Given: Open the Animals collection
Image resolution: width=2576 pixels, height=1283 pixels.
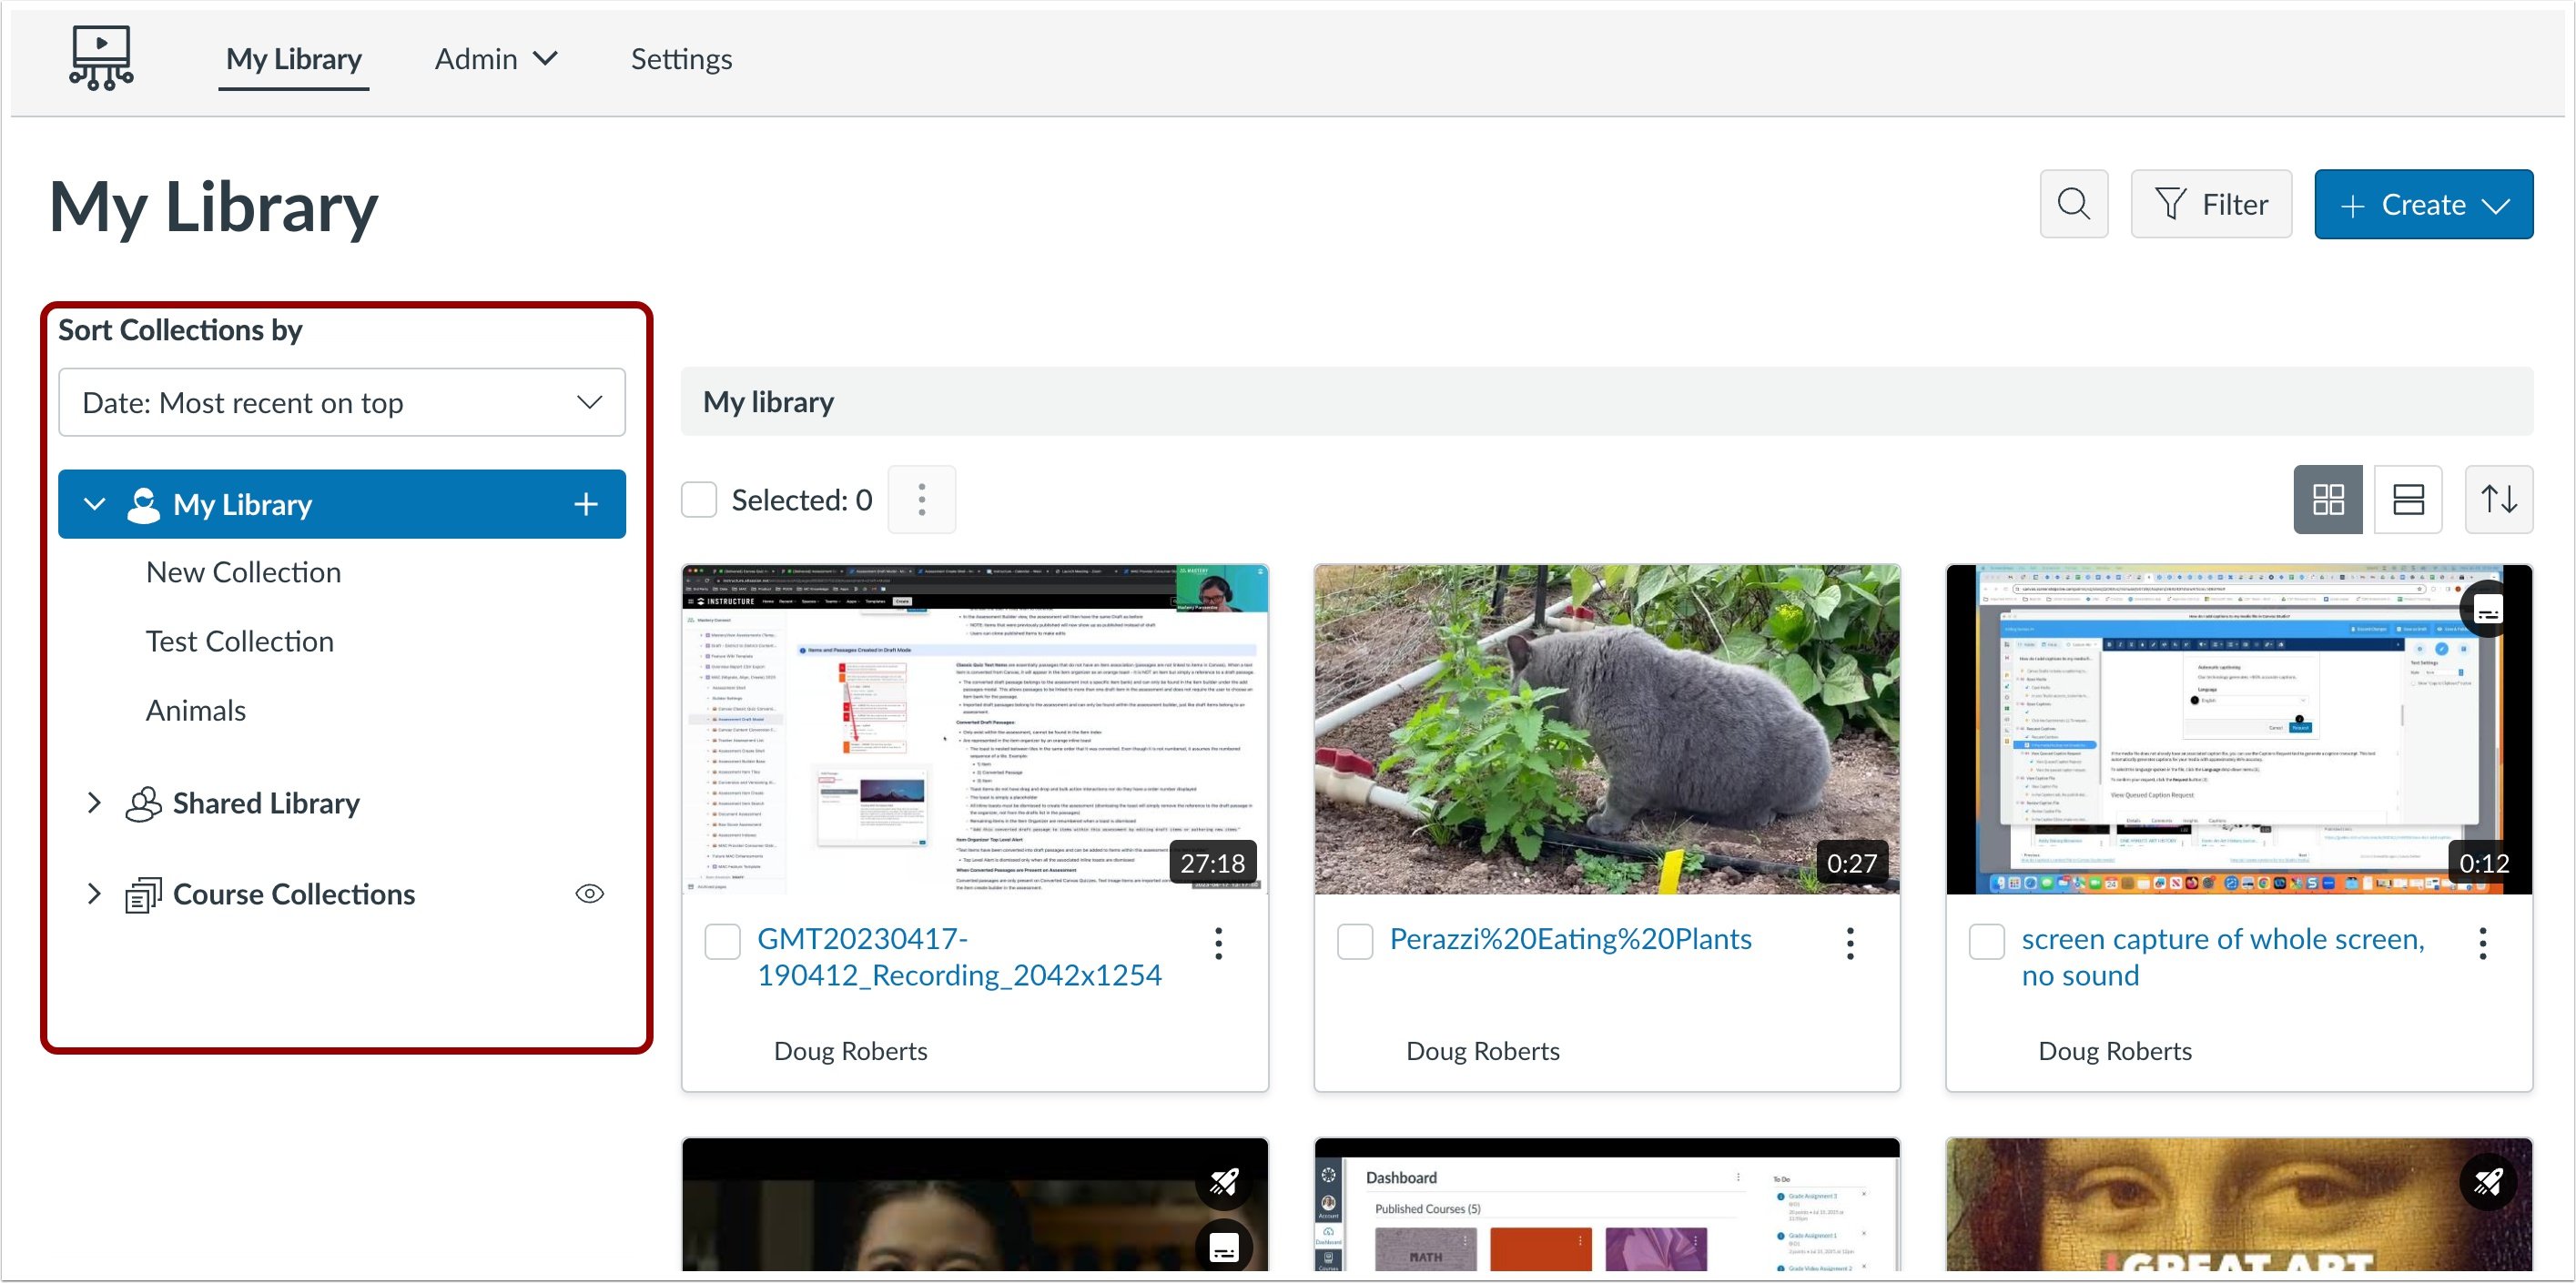Looking at the screenshot, I should 196,710.
